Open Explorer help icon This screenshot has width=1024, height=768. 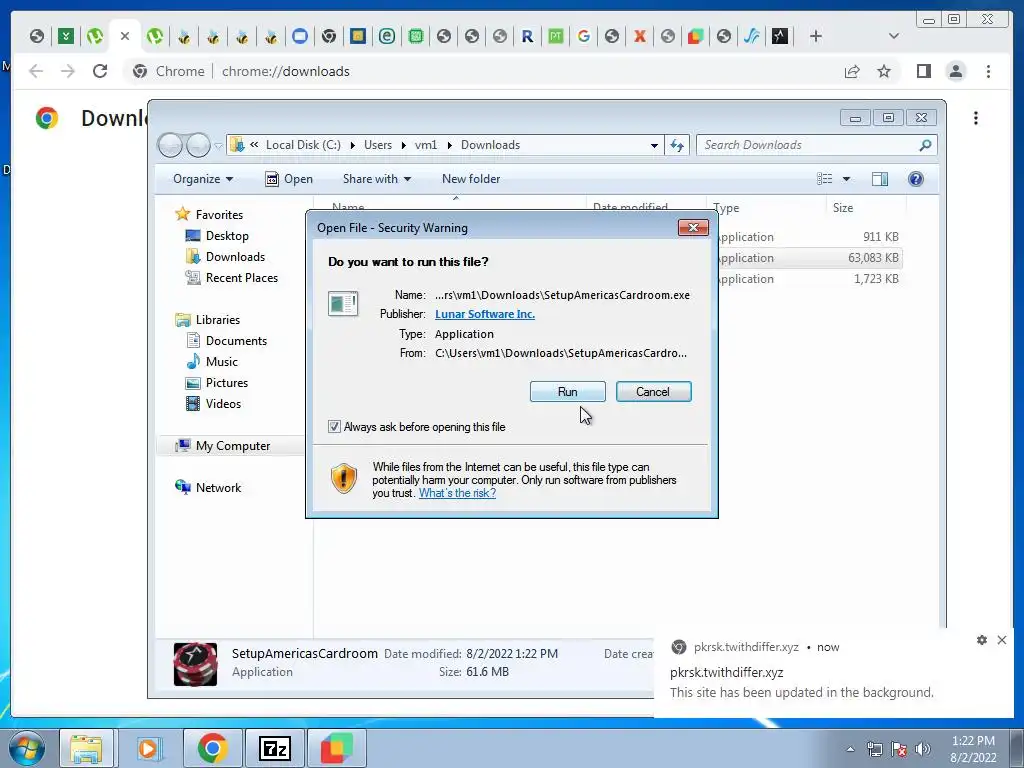pos(916,179)
